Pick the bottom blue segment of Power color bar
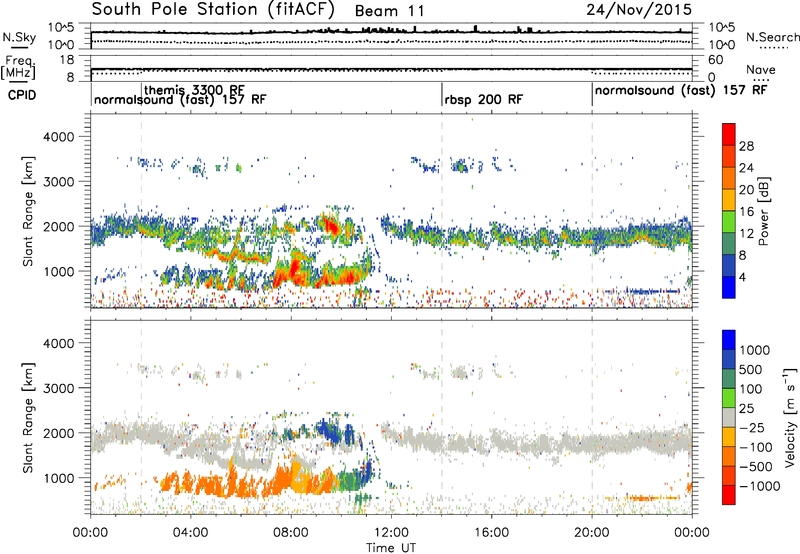Screen dimensions: 800x554 pos(729,287)
